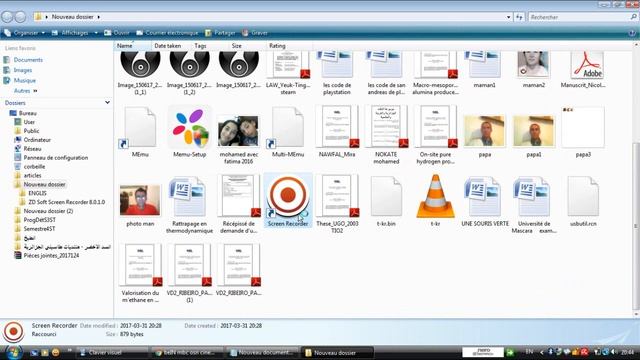The width and height of the screenshot is (640, 360).
Task: Collapse the Dossiers folder pane
Action: coord(107,102)
